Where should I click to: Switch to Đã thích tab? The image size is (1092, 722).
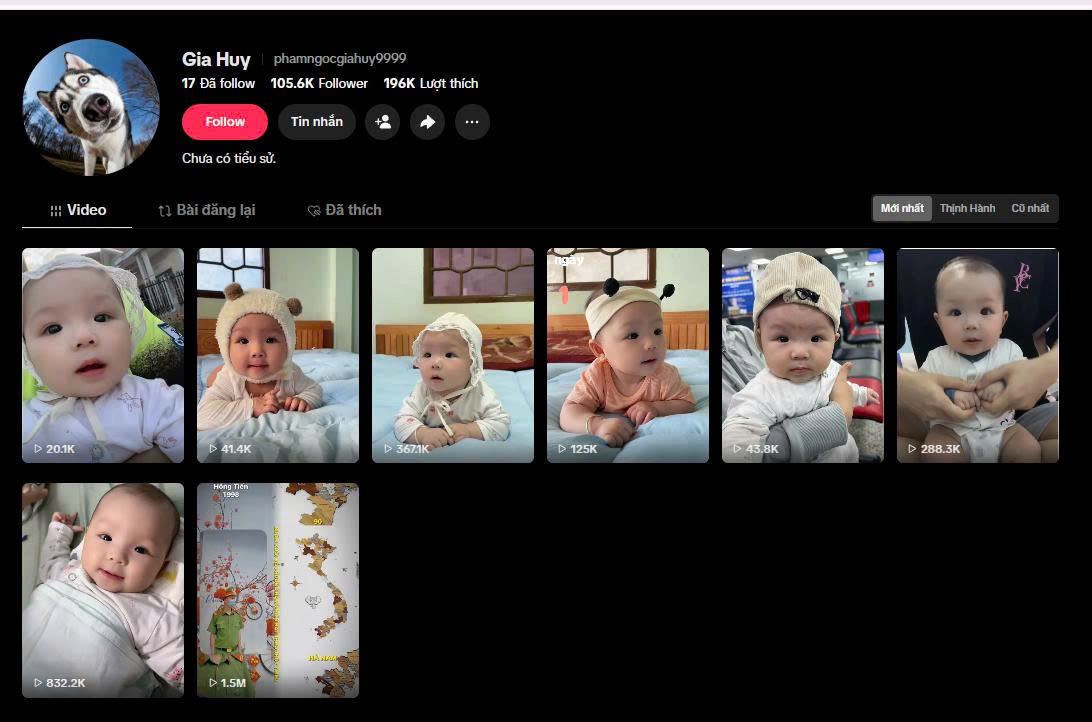click(x=345, y=210)
